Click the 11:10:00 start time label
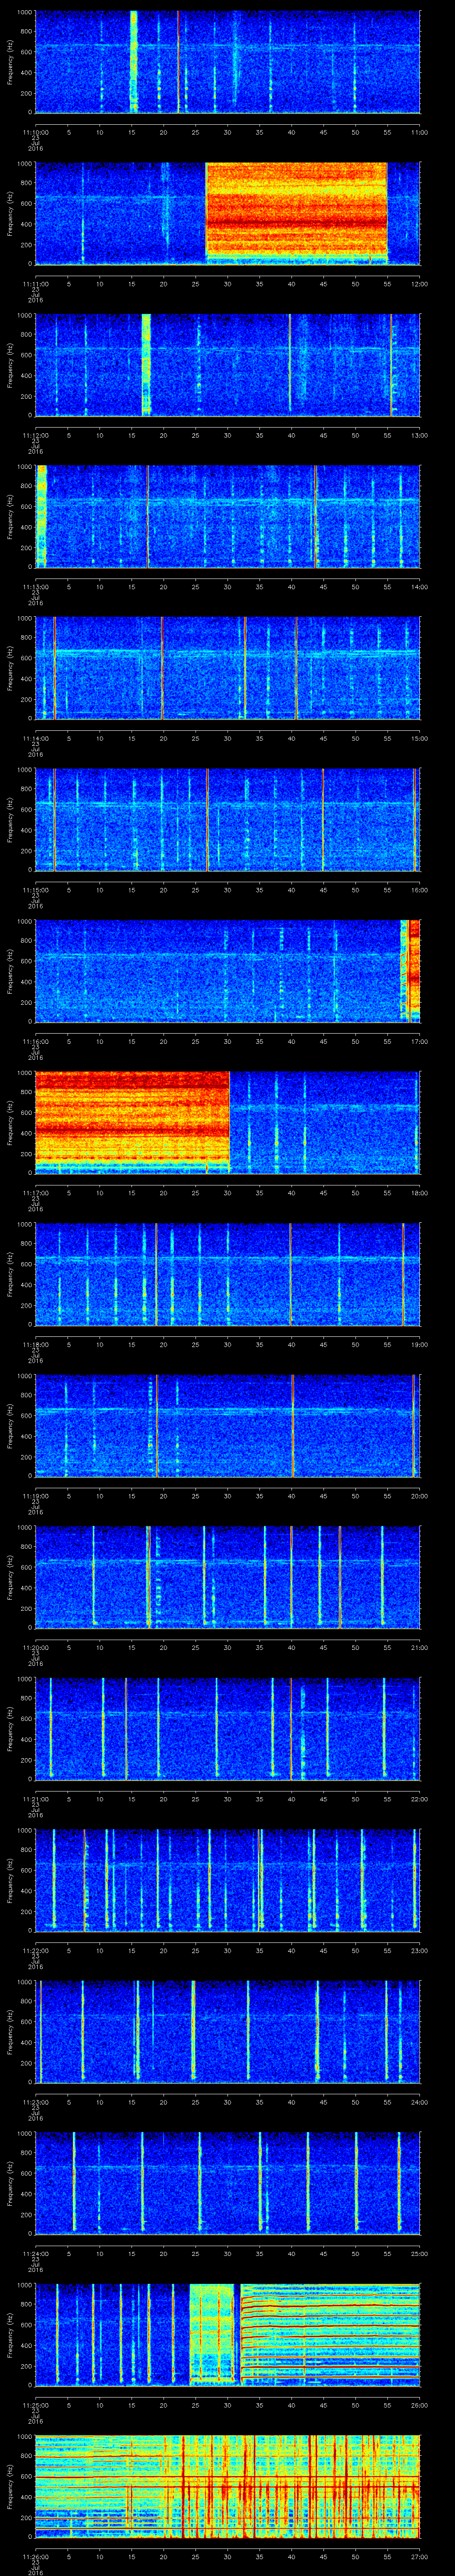The height and width of the screenshot is (2576, 455). (35, 132)
